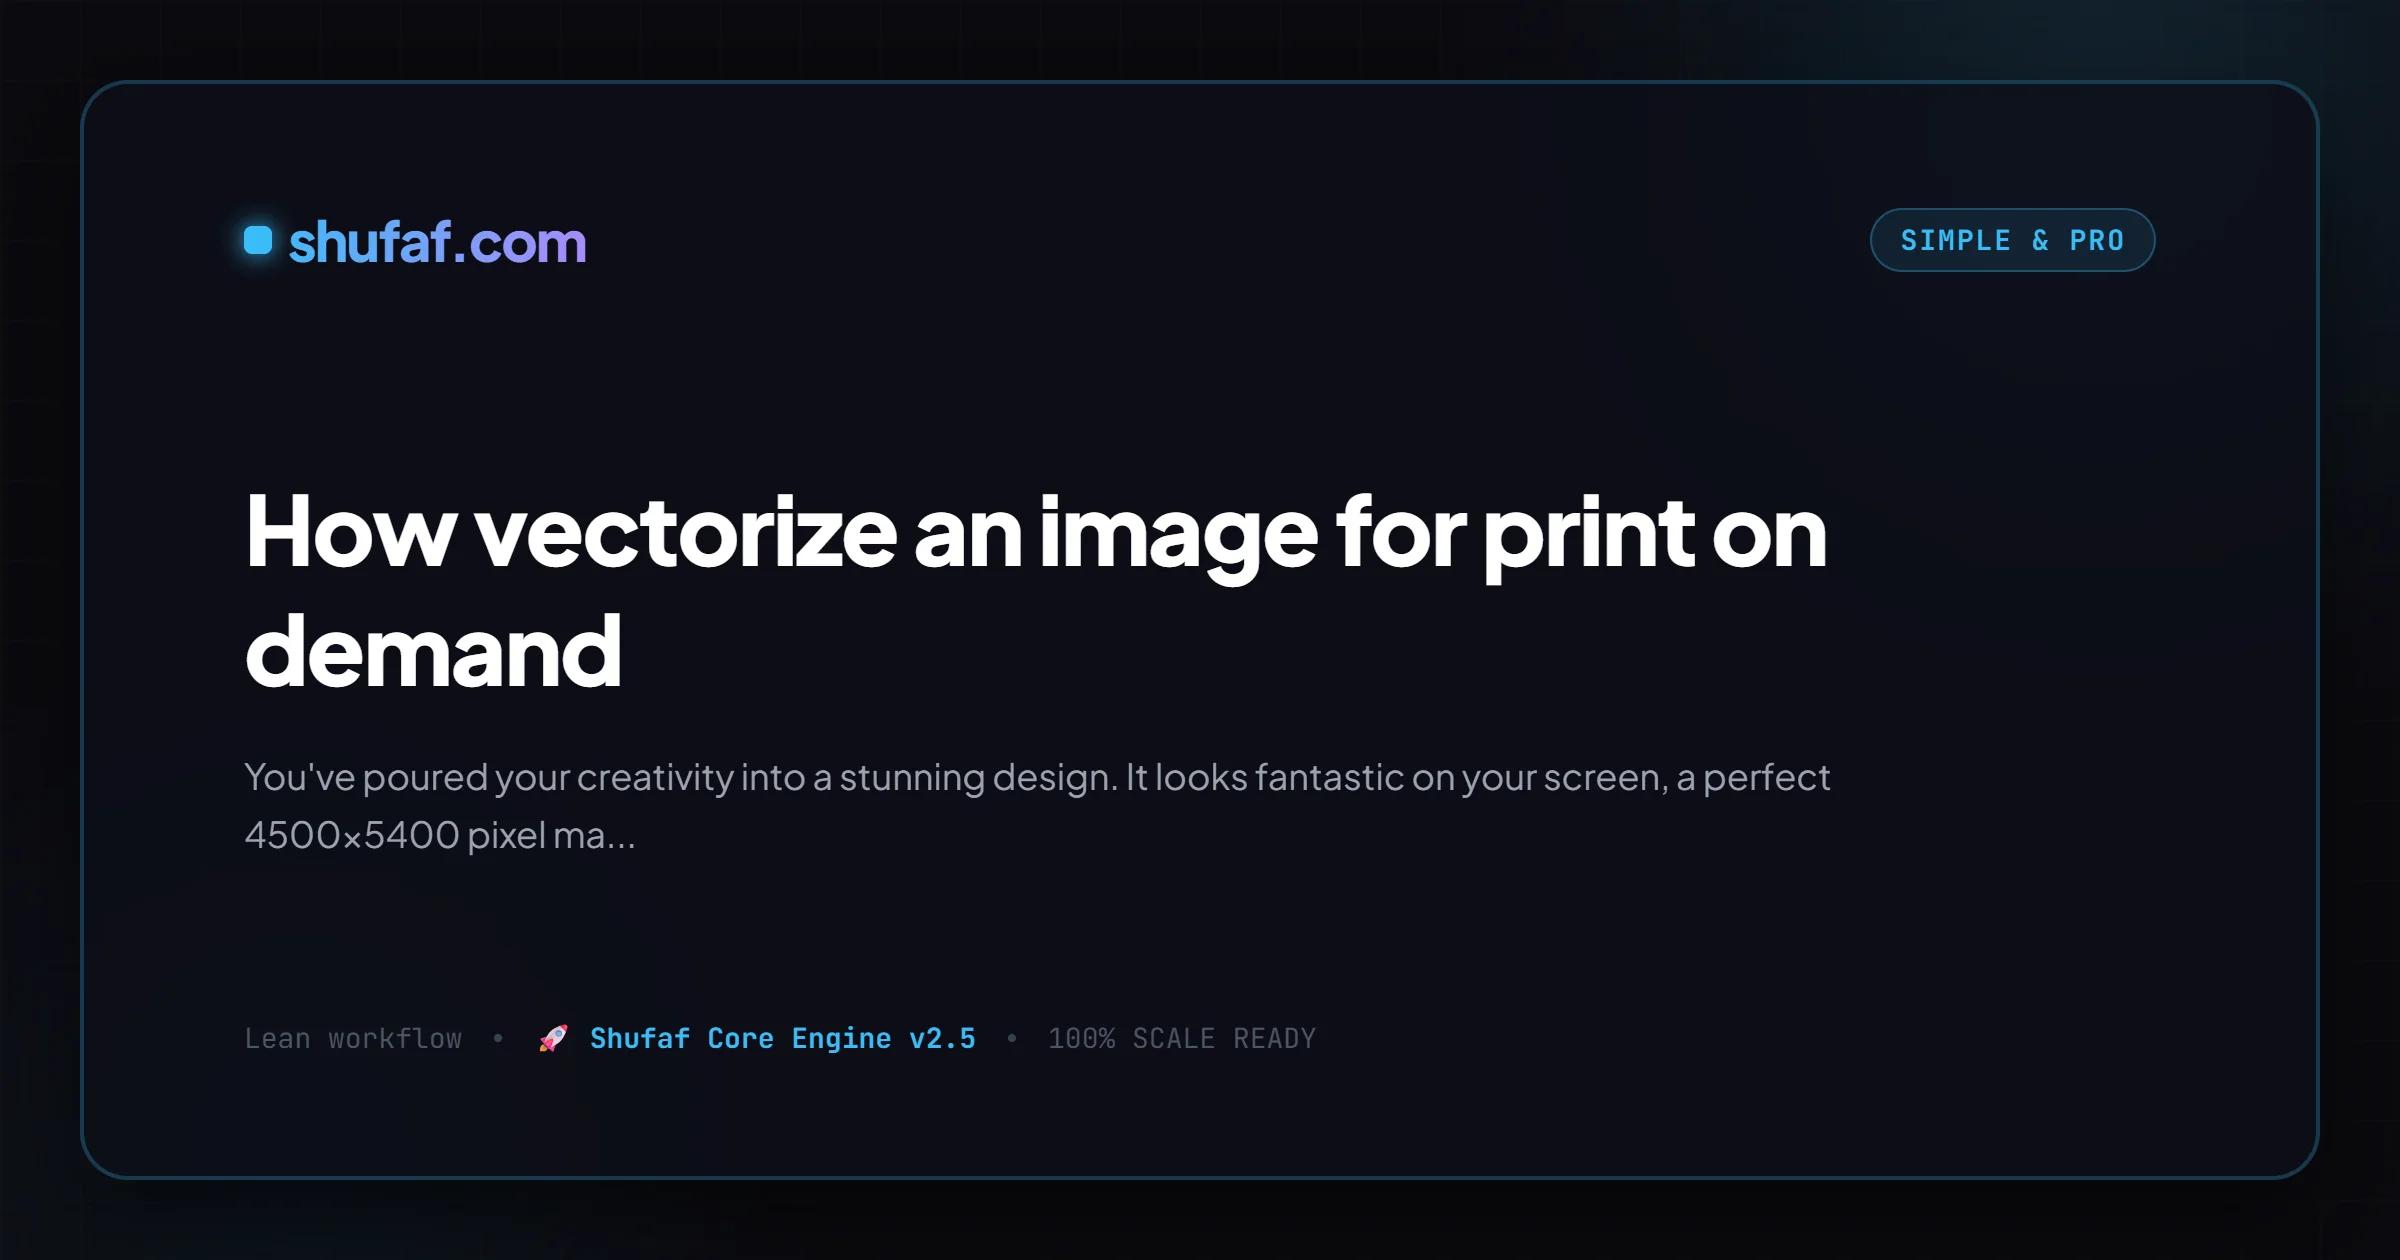Viewport: 2400px width, 1260px height.
Task: Open the shufaf.com brand link
Action: pos(437,243)
